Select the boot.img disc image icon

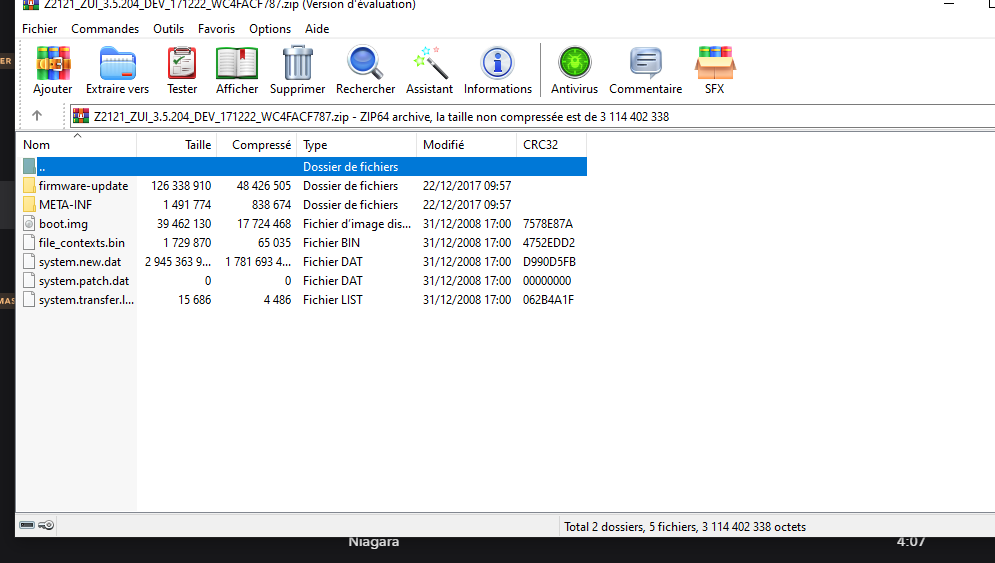[29, 223]
